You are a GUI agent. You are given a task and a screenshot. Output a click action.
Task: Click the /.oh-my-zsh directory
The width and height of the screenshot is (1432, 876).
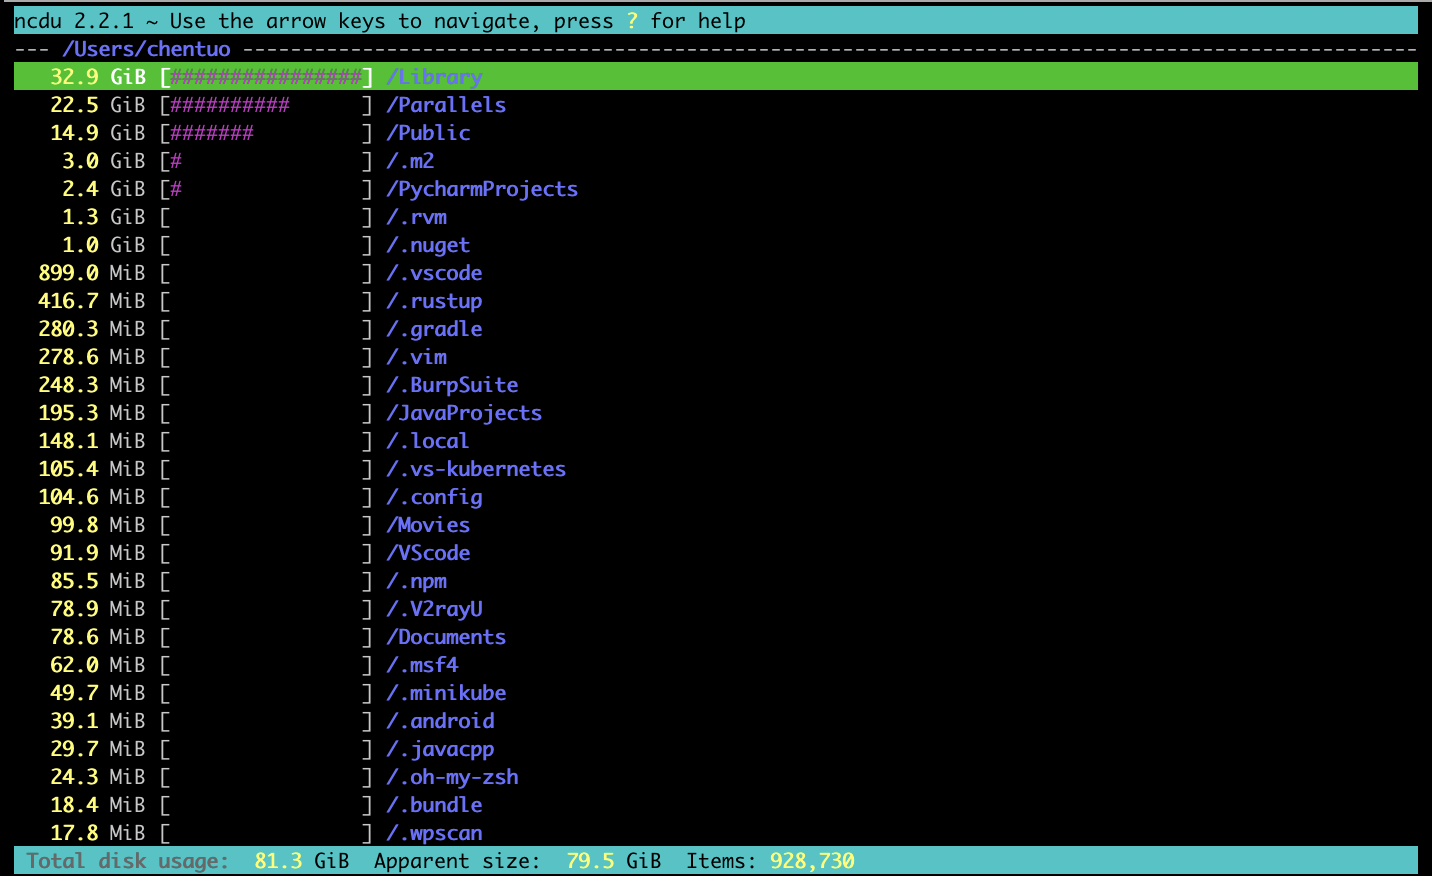452,777
